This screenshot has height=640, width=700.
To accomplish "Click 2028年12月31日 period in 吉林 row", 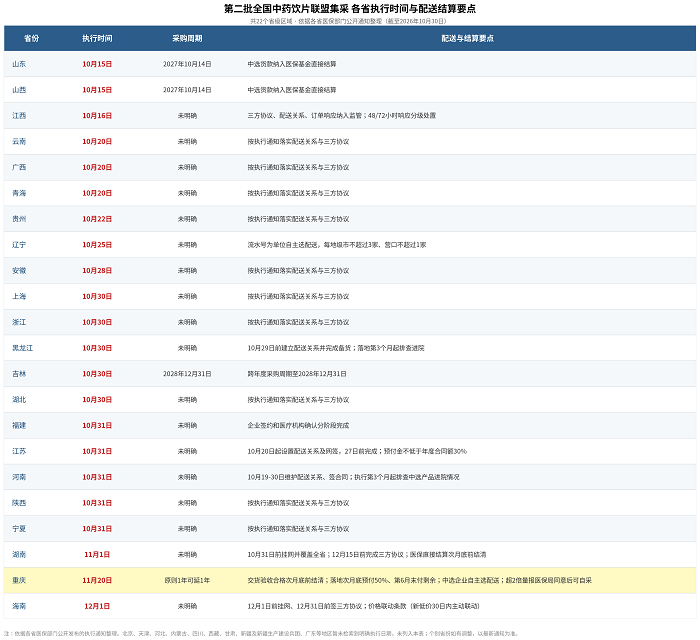I will coord(187,374).
